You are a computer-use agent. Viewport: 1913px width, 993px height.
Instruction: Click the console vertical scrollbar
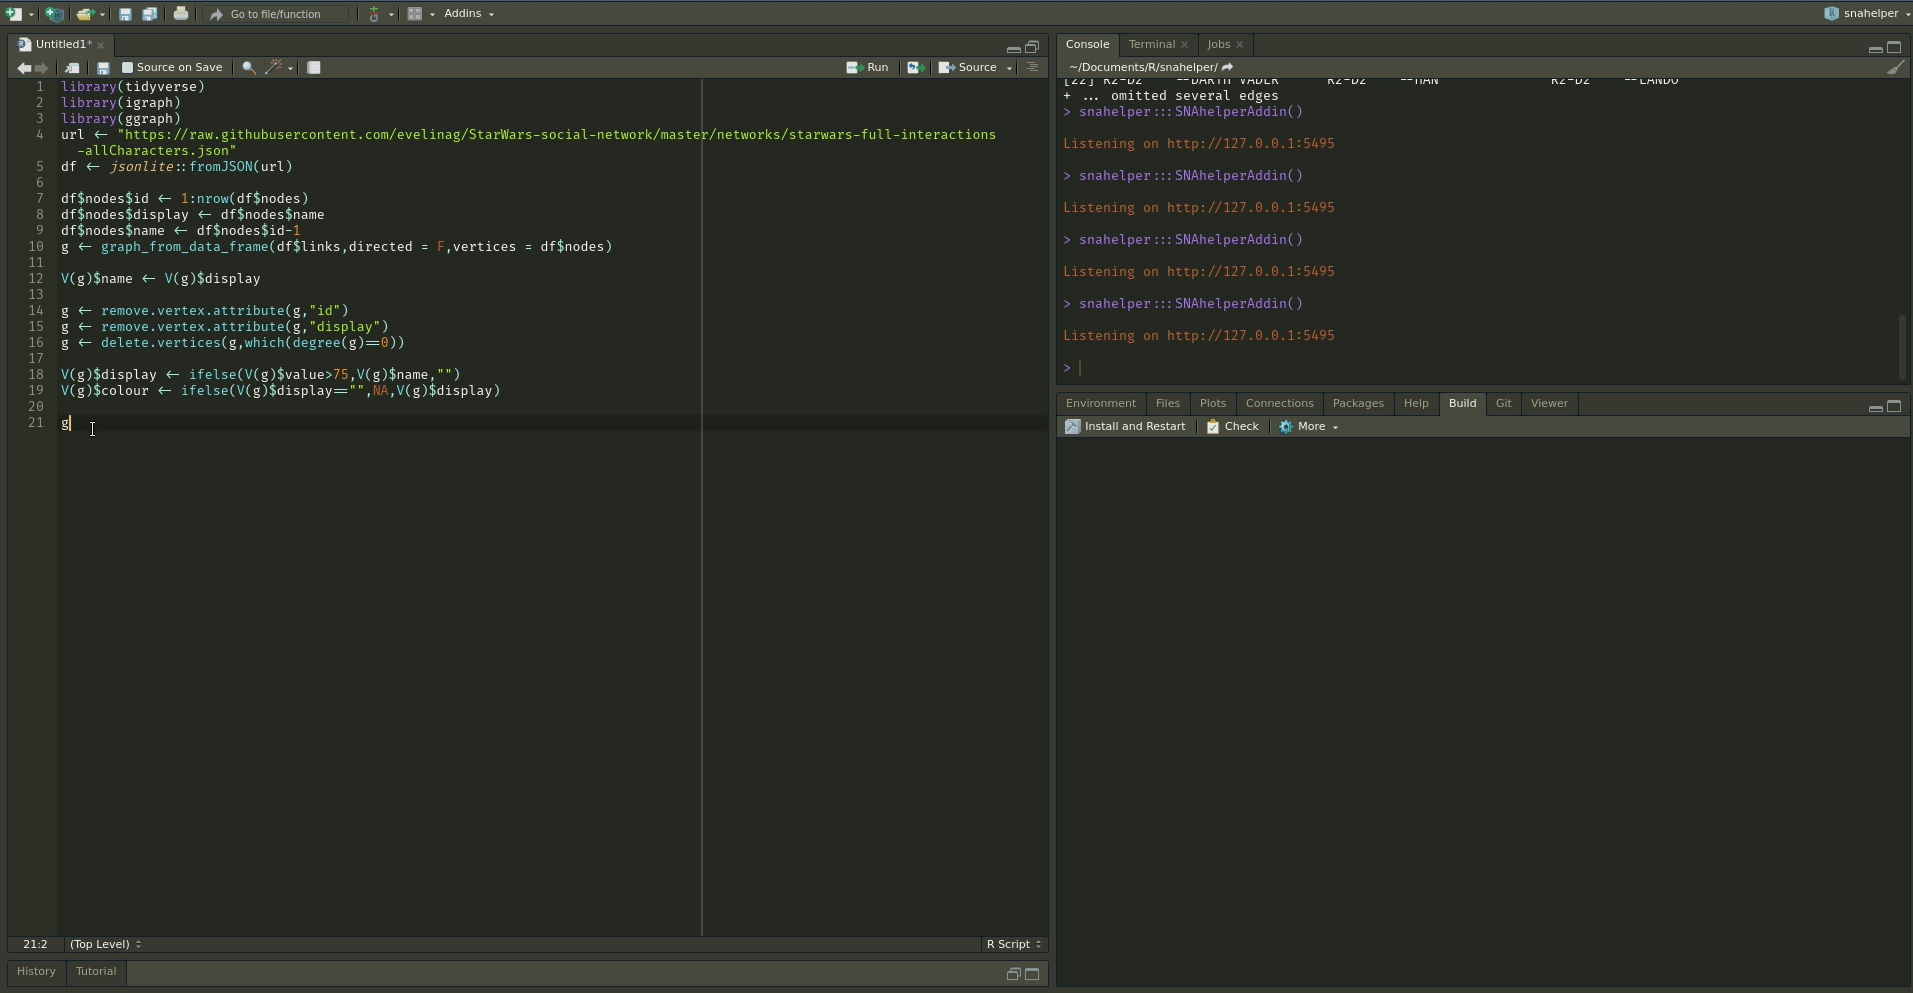tap(1902, 345)
